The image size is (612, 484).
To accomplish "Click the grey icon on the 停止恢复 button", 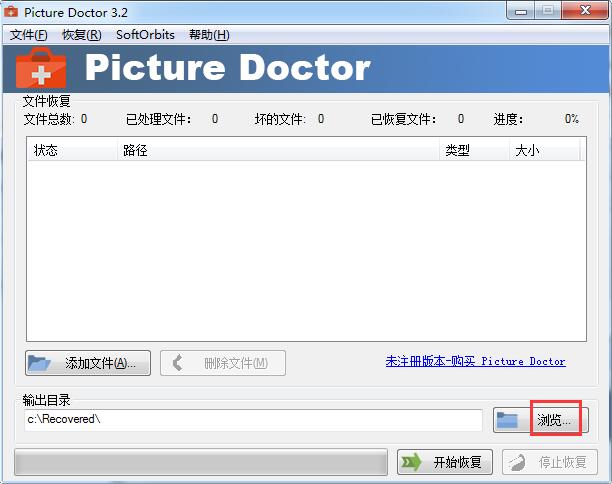I will click(517, 463).
